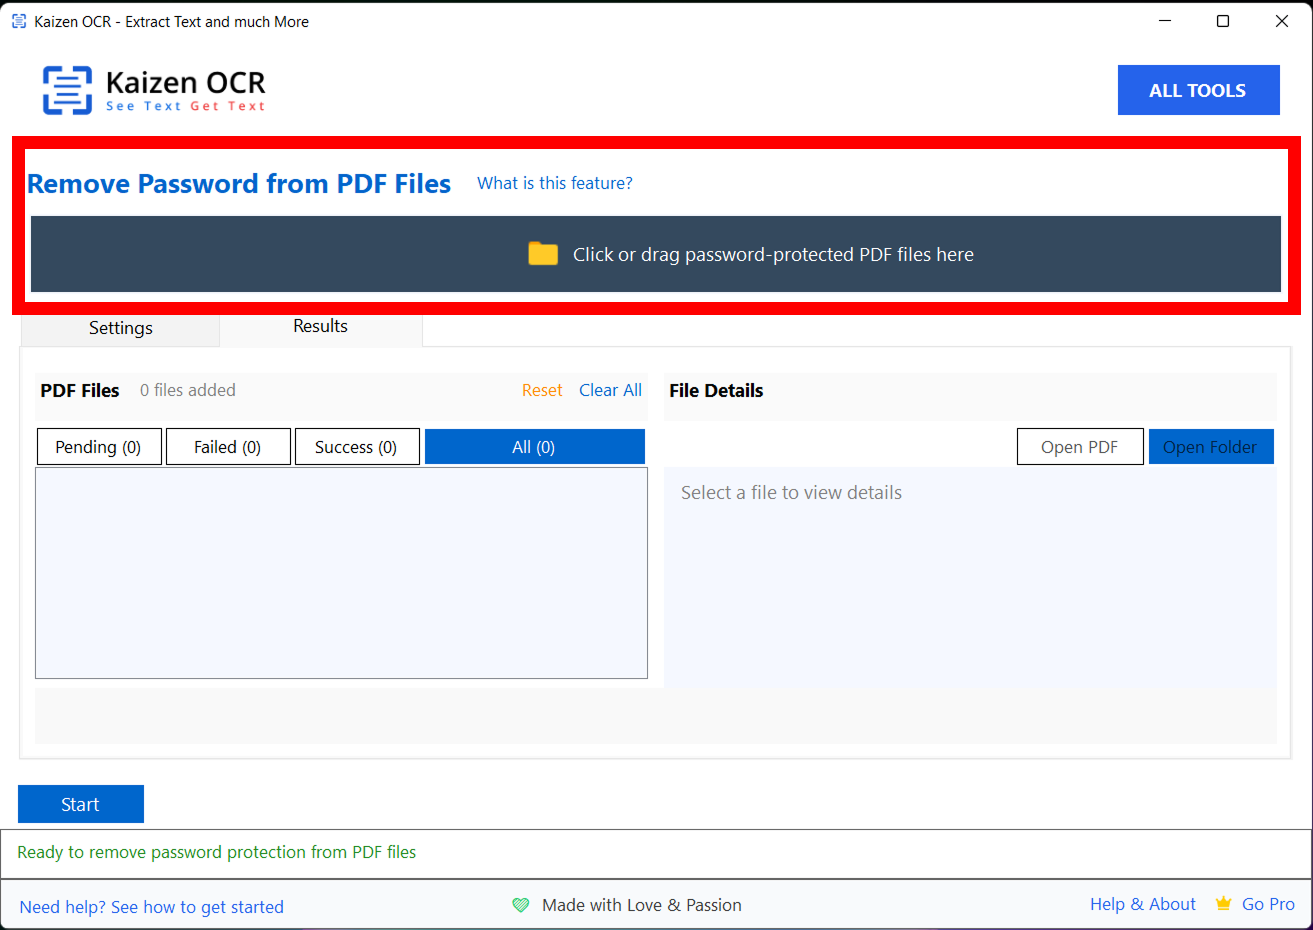
Task: Open the ALL TOOLS menu
Action: pyautogui.click(x=1198, y=90)
